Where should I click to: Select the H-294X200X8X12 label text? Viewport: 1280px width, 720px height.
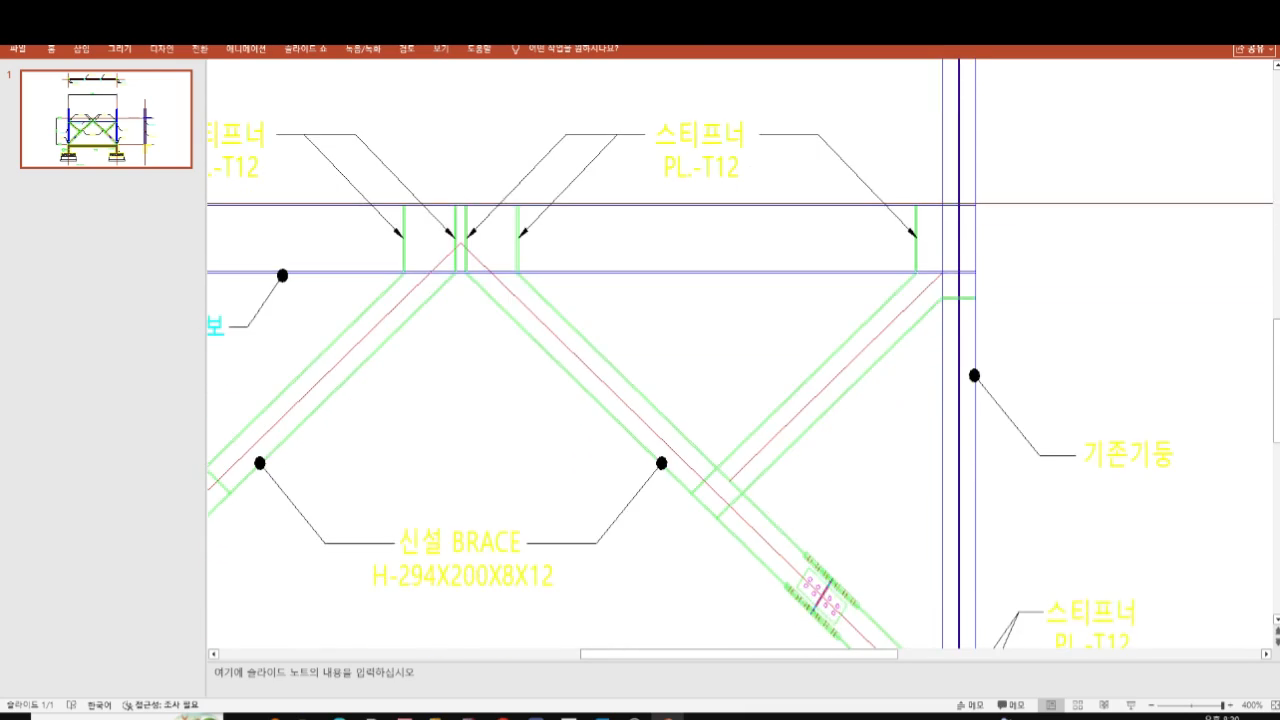pyautogui.click(x=462, y=576)
